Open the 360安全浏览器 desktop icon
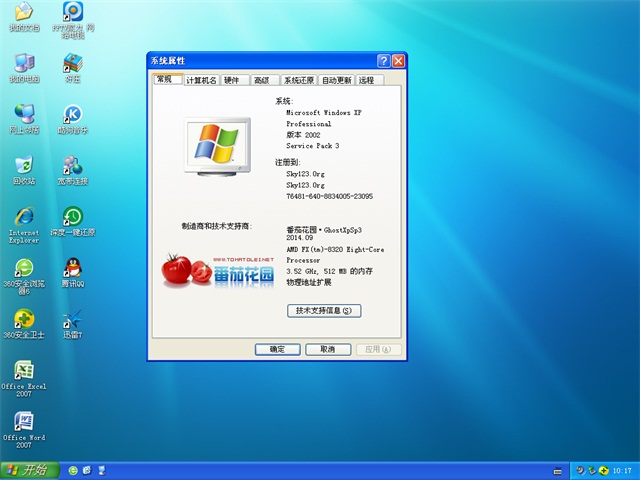Image resolution: width=640 pixels, height=480 pixels. click(24, 268)
